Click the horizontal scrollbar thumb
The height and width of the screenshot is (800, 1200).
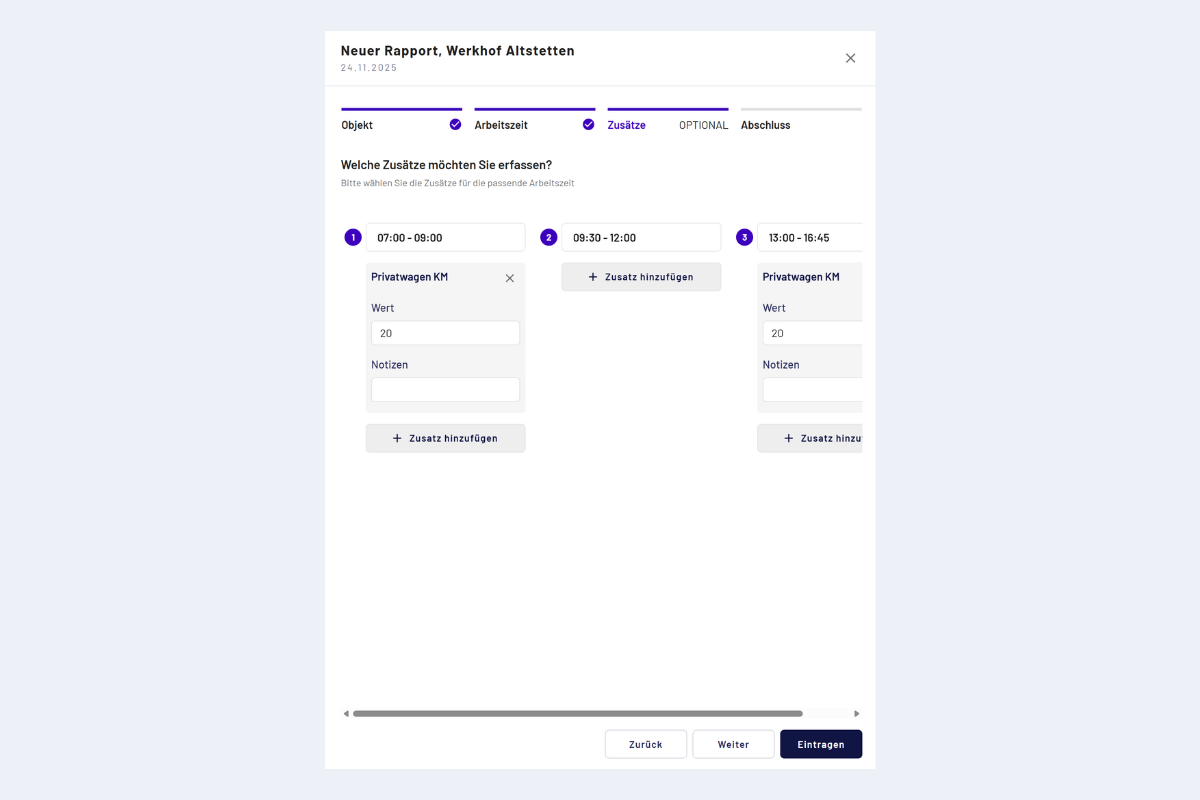[x=577, y=713]
